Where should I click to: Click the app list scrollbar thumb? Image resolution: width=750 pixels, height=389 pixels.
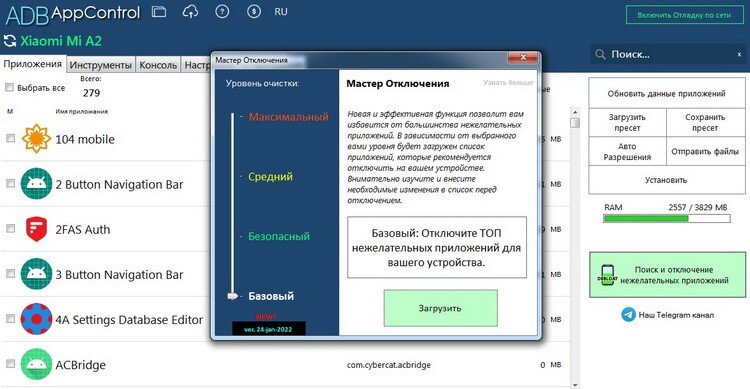[x=575, y=123]
